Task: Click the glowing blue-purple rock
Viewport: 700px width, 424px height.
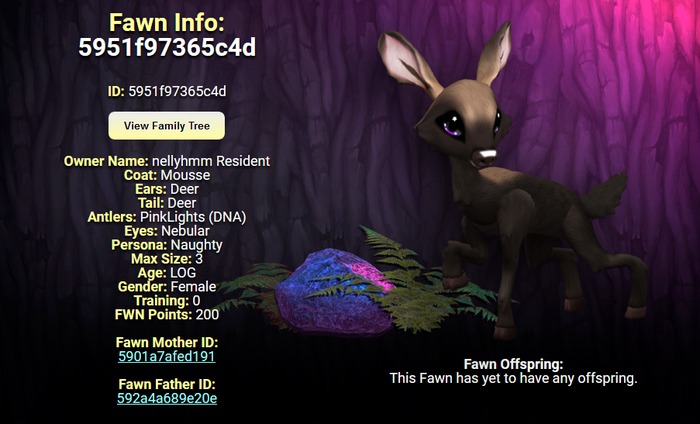Action: click(x=333, y=292)
